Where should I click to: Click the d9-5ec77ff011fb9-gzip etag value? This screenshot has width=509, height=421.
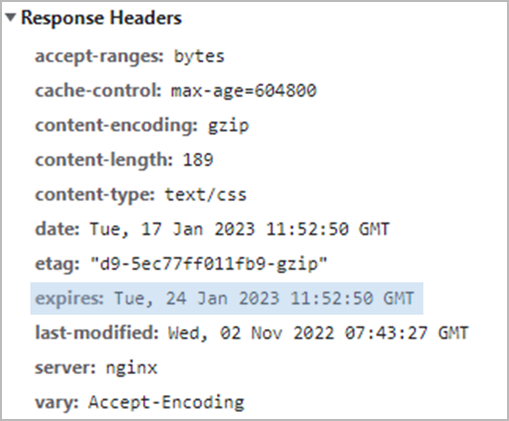click(x=209, y=264)
